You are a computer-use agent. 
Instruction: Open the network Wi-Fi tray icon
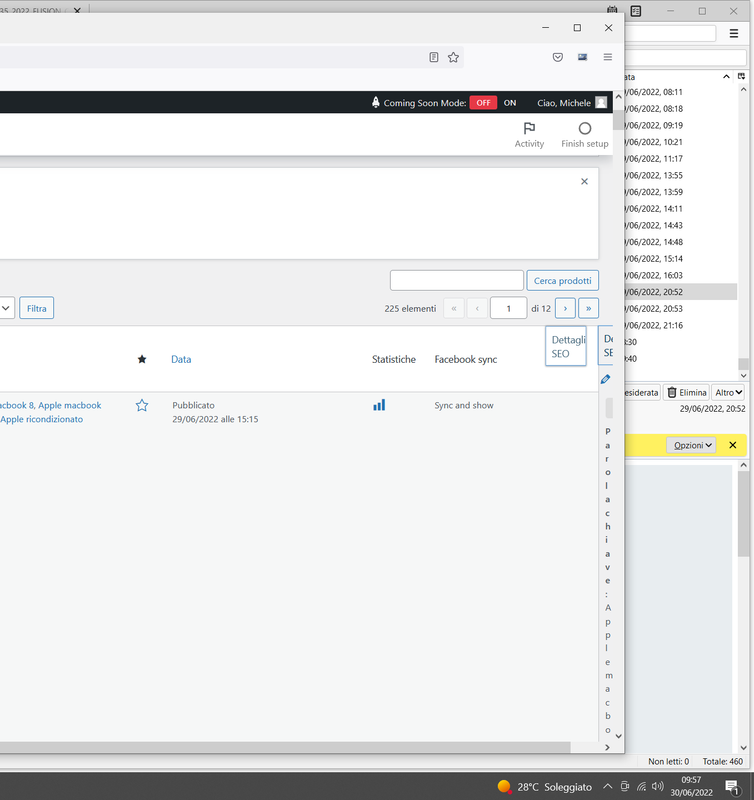[x=642, y=786]
